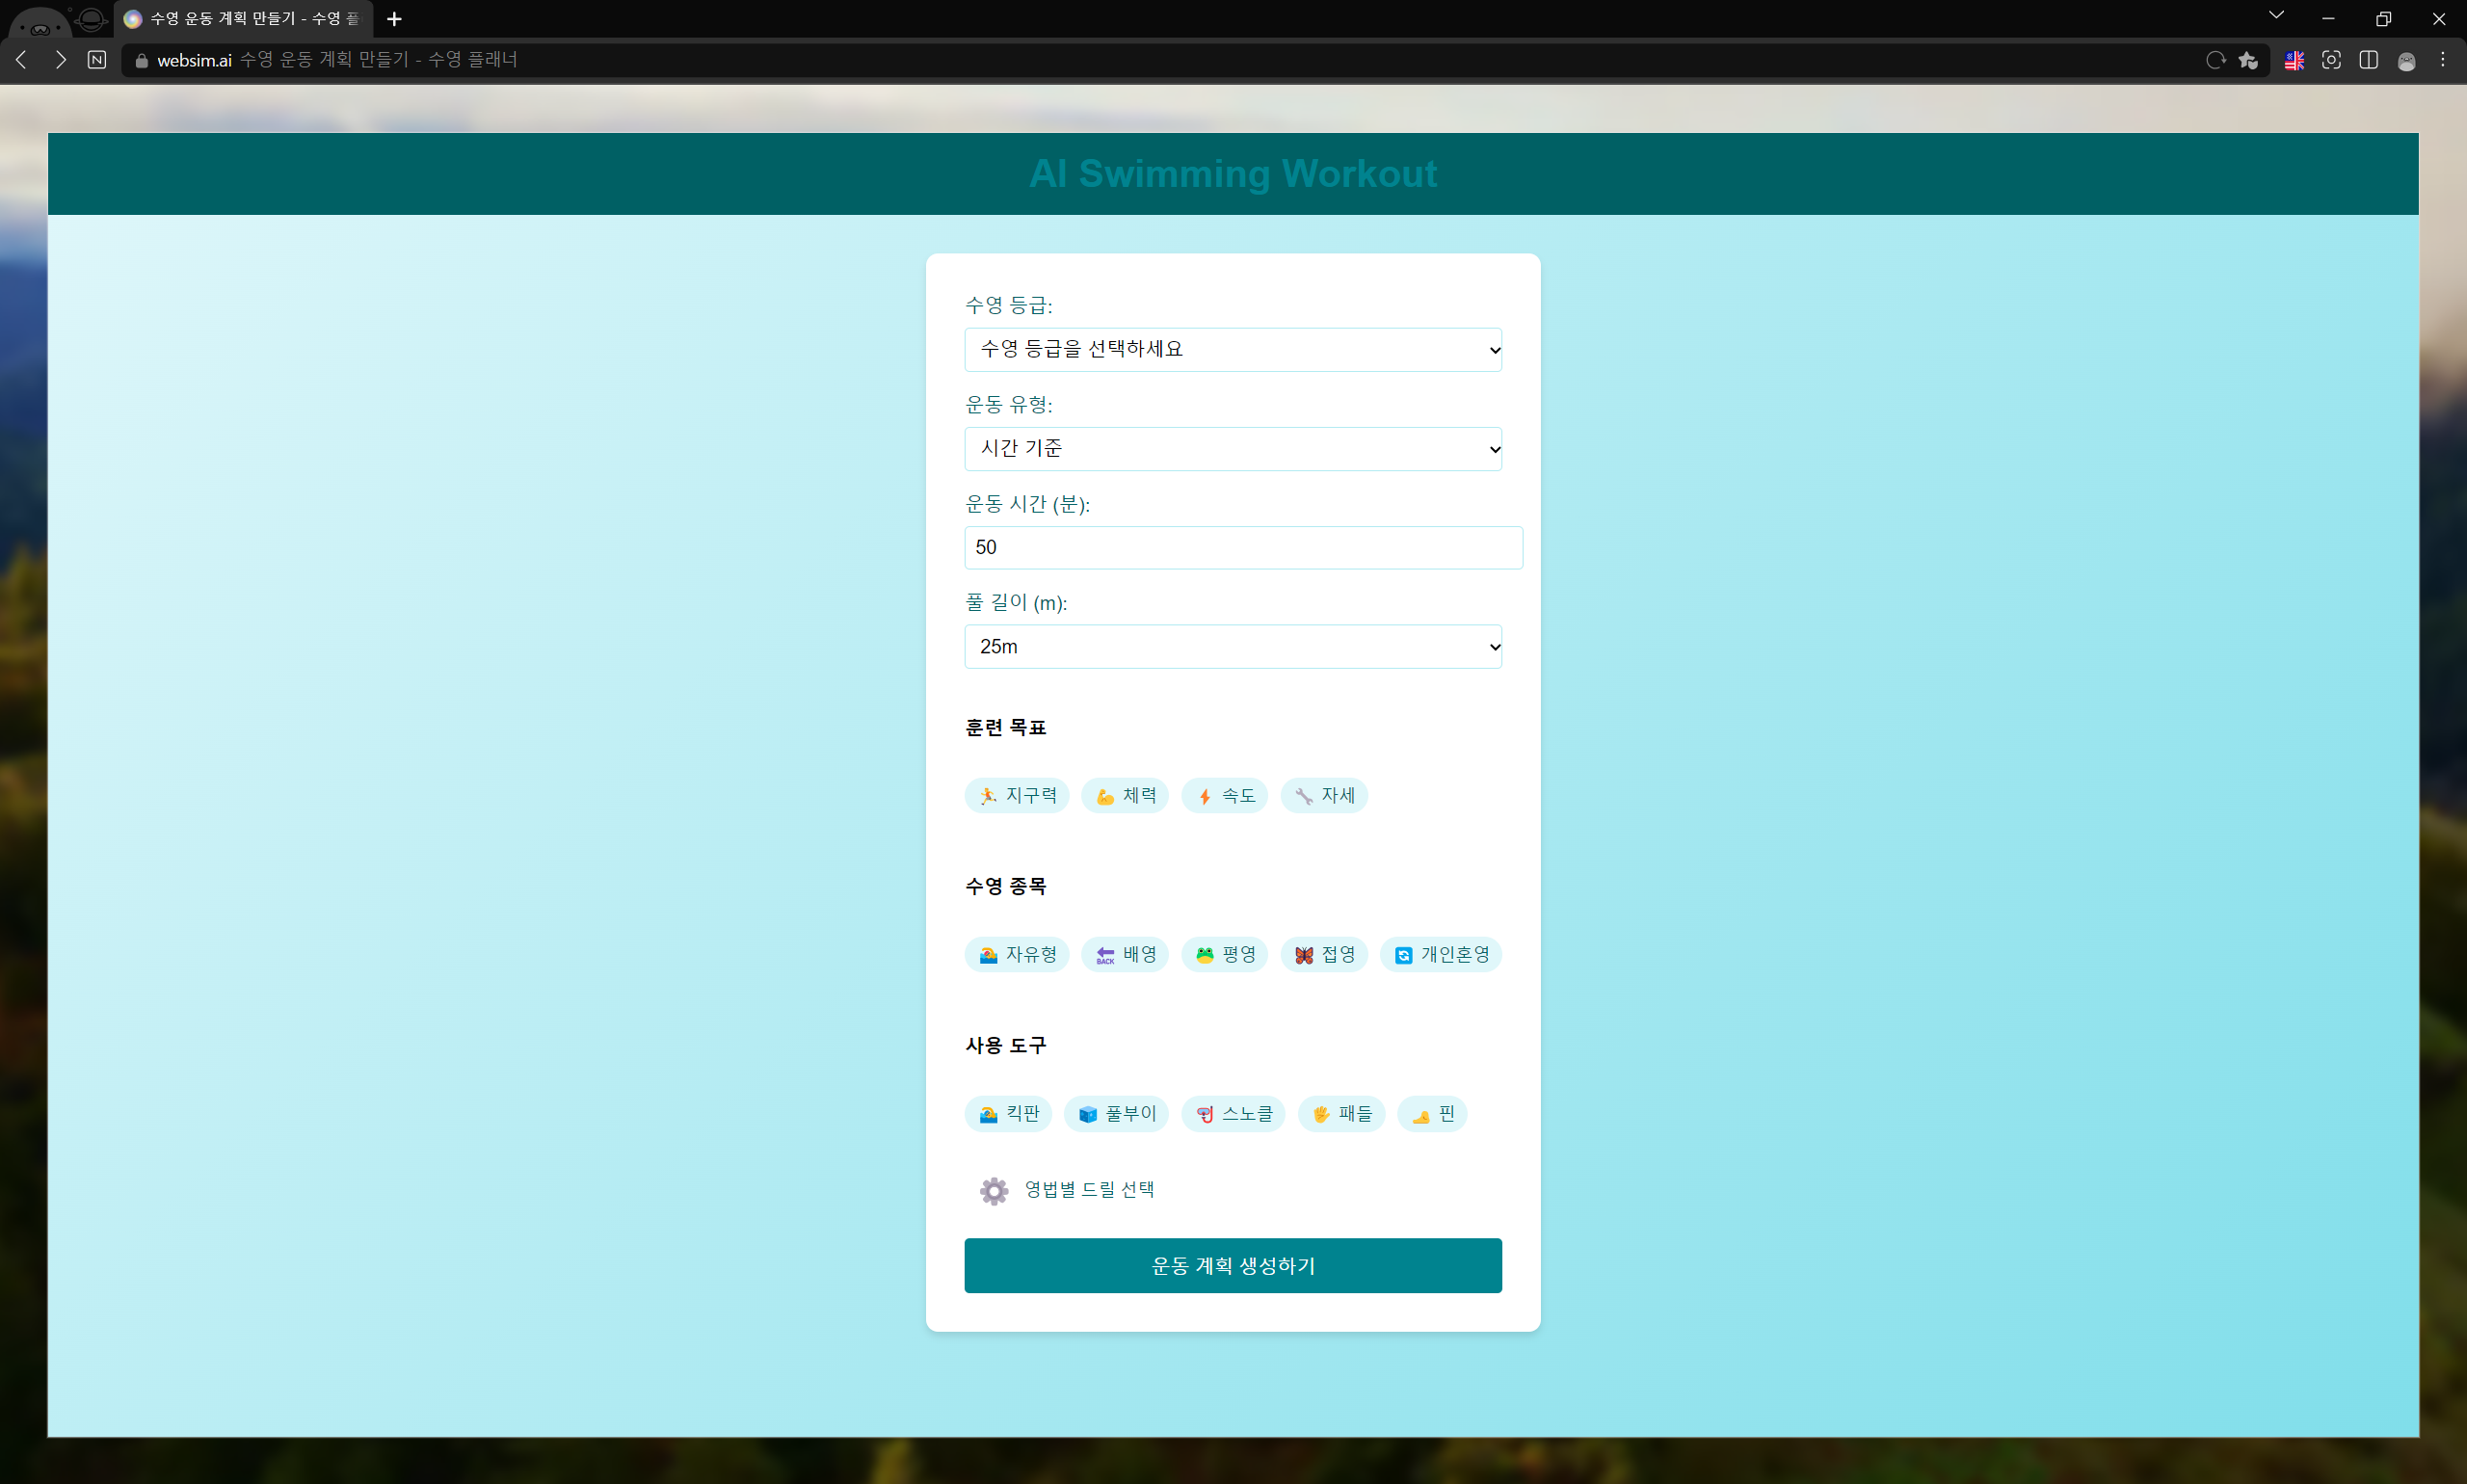Toggle the 지구력 training goal chip
Viewport: 2467px width, 1484px height.
click(x=1016, y=795)
